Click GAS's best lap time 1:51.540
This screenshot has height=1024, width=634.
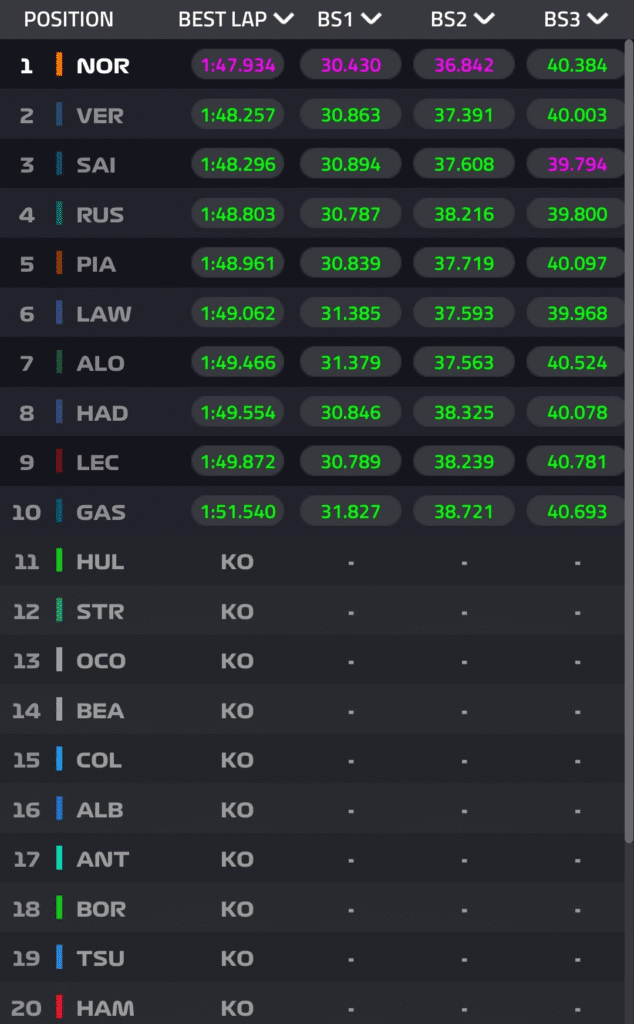coord(238,512)
